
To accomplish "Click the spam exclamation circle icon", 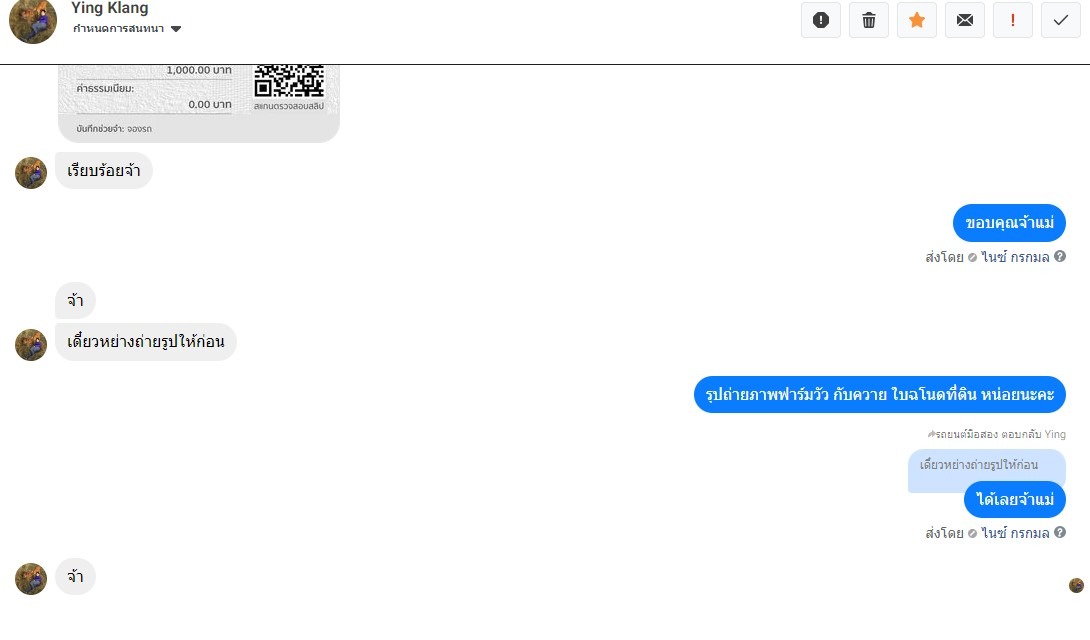I will tap(821, 20).
